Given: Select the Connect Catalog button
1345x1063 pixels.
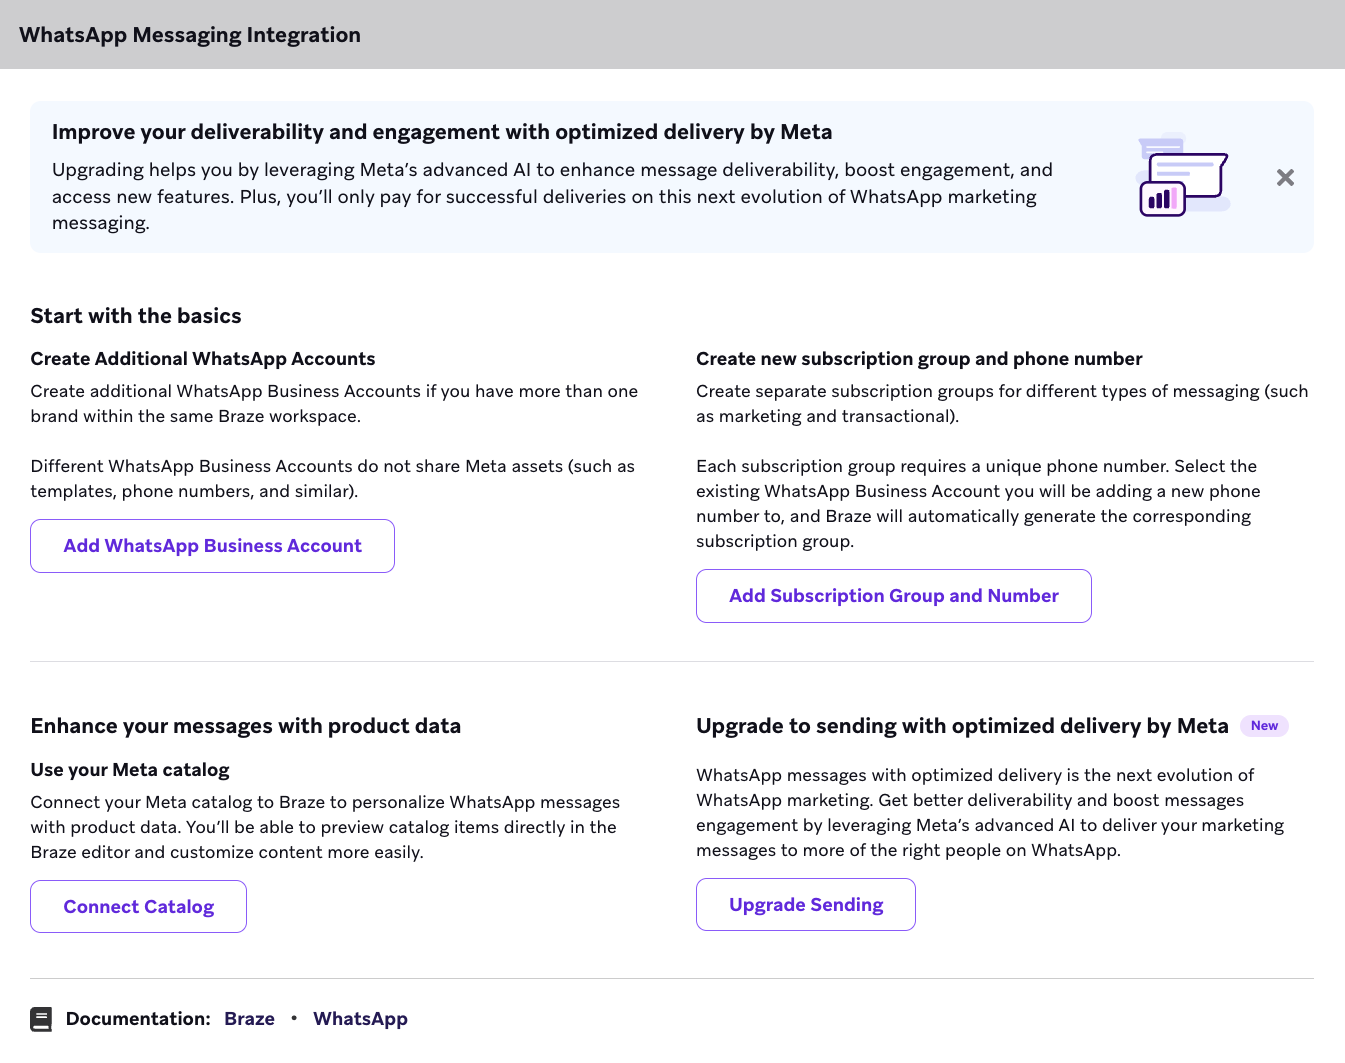Looking at the screenshot, I should point(138,907).
